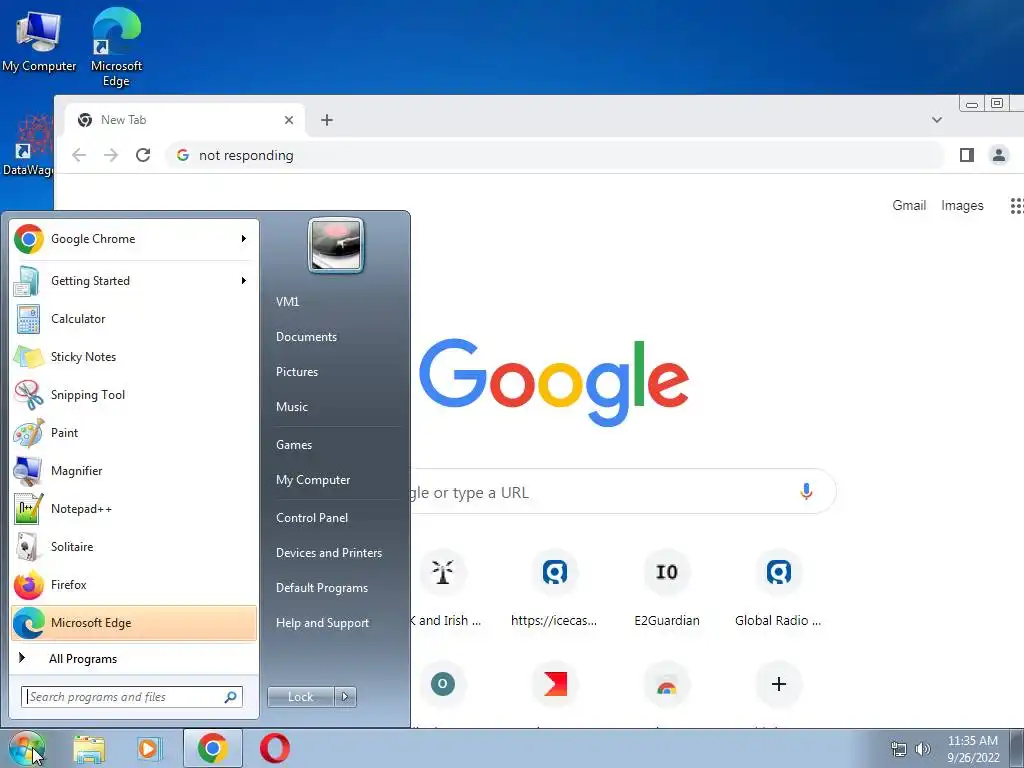Launch Firefox from Start menu
The width and height of the screenshot is (1024, 768).
(134, 584)
